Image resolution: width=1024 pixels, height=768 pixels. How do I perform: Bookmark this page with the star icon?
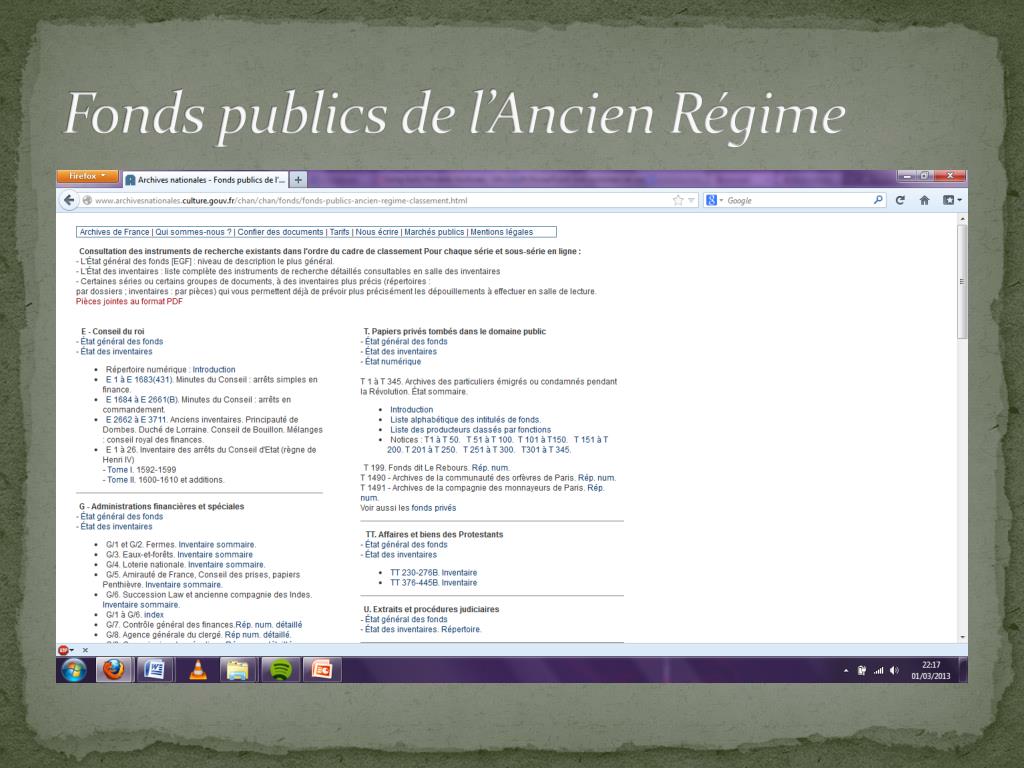click(678, 200)
